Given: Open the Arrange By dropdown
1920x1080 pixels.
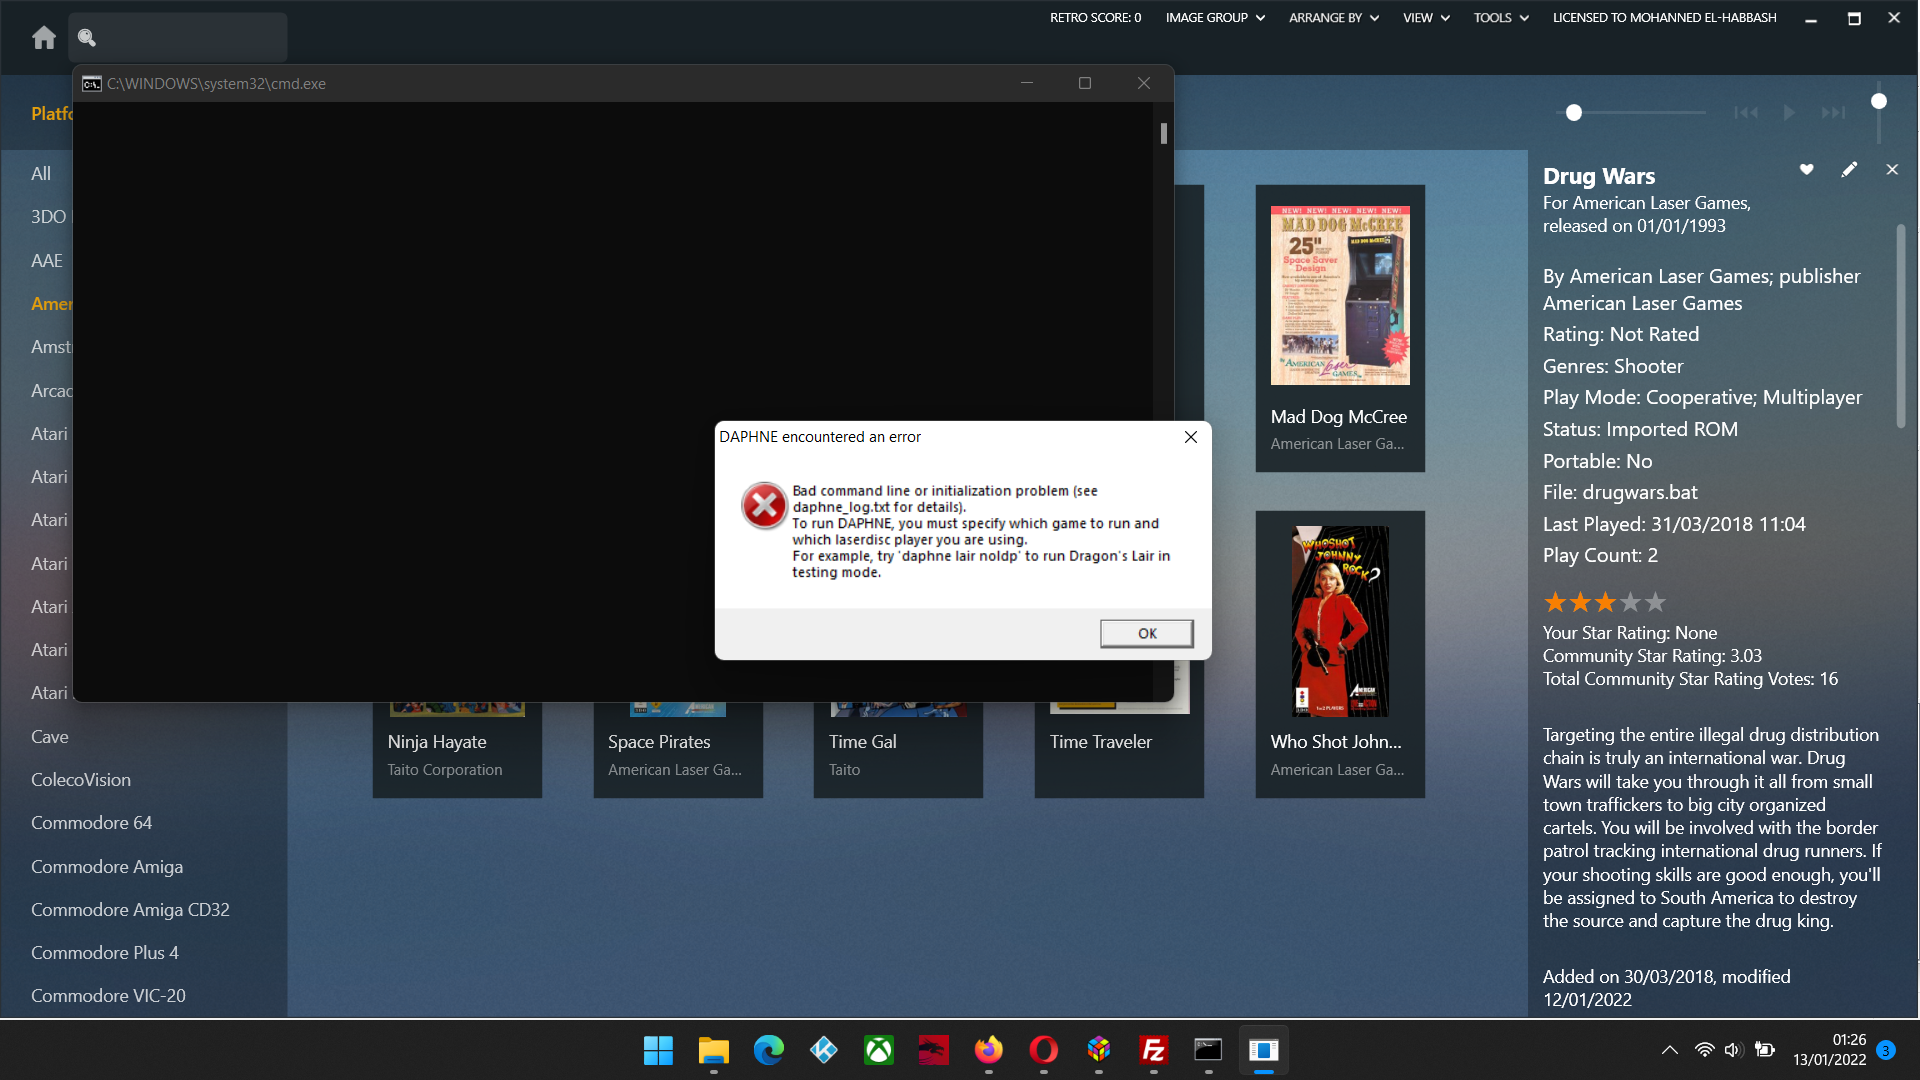Looking at the screenshot, I should [x=1334, y=18].
